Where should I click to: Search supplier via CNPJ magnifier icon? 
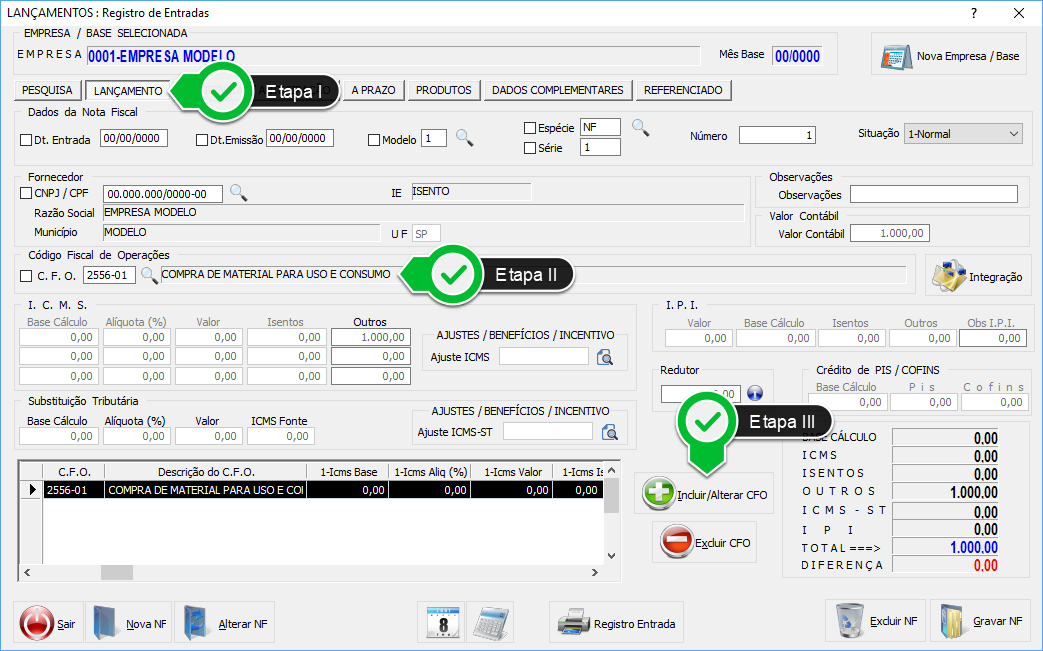(238, 192)
